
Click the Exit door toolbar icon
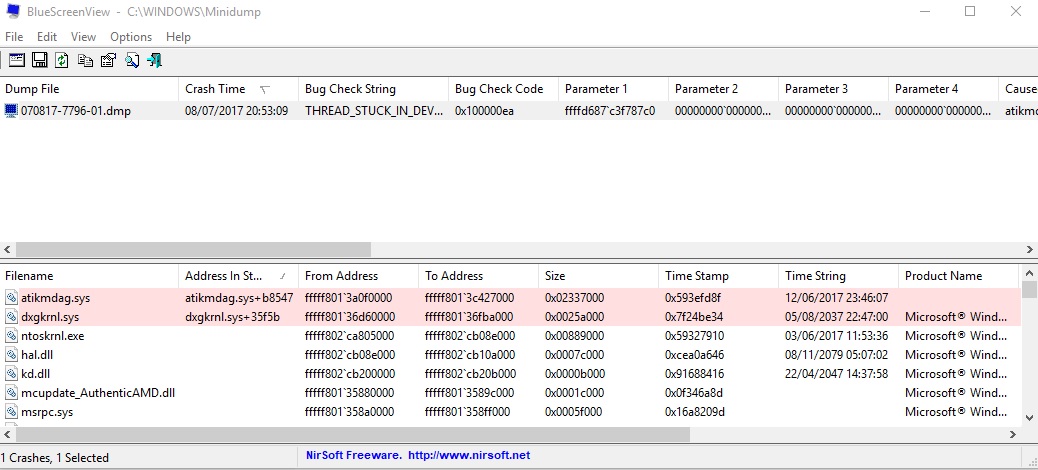click(x=154, y=60)
